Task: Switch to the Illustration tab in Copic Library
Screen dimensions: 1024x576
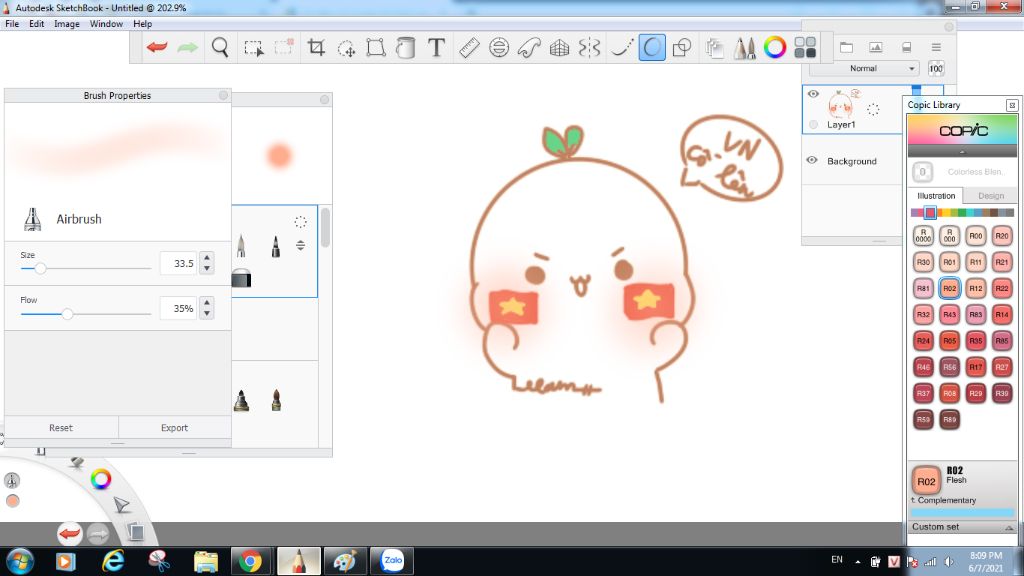Action: coord(936,195)
